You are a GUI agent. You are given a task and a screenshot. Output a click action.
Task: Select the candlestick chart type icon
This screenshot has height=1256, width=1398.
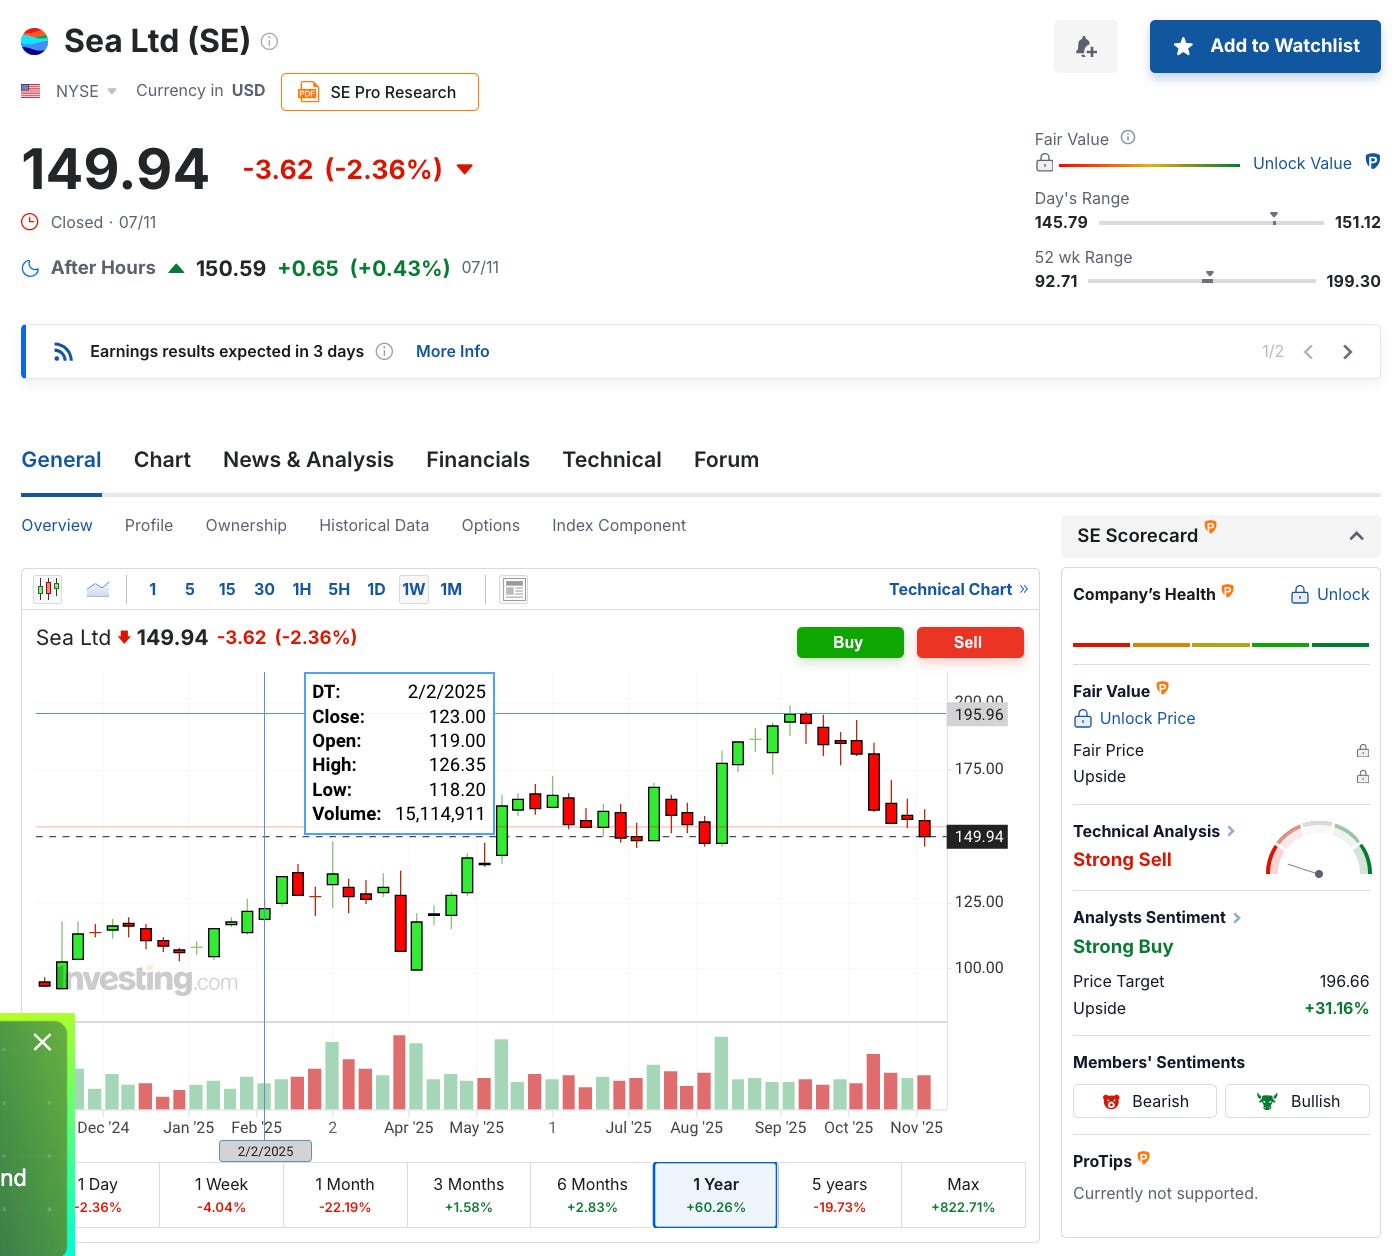(48, 589)
